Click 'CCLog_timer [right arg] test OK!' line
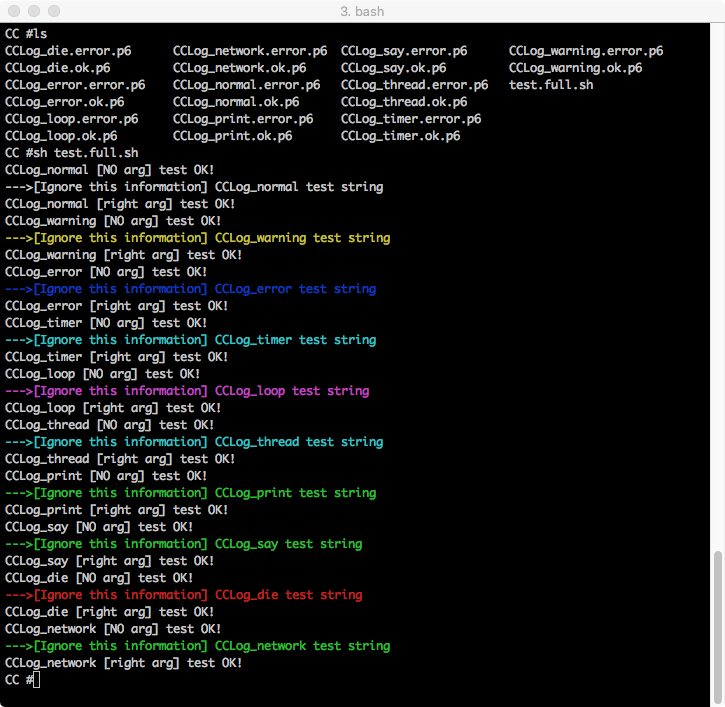725x707 pixels. click(117, 357)
